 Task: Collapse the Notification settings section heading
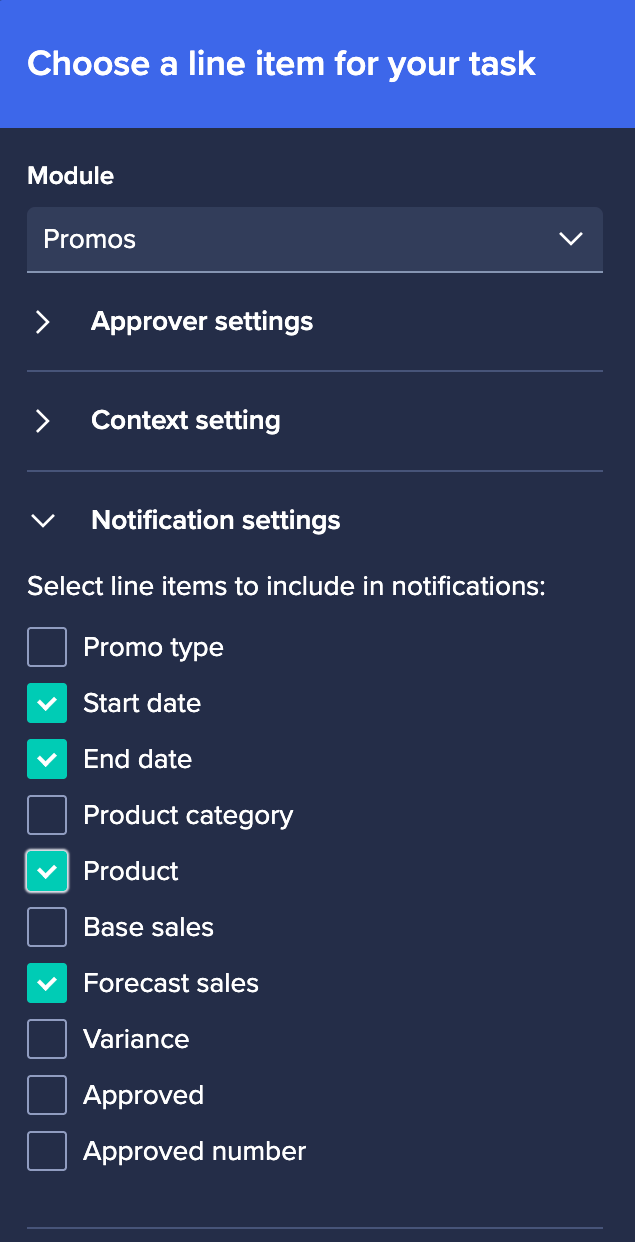[x=215, y=521]
